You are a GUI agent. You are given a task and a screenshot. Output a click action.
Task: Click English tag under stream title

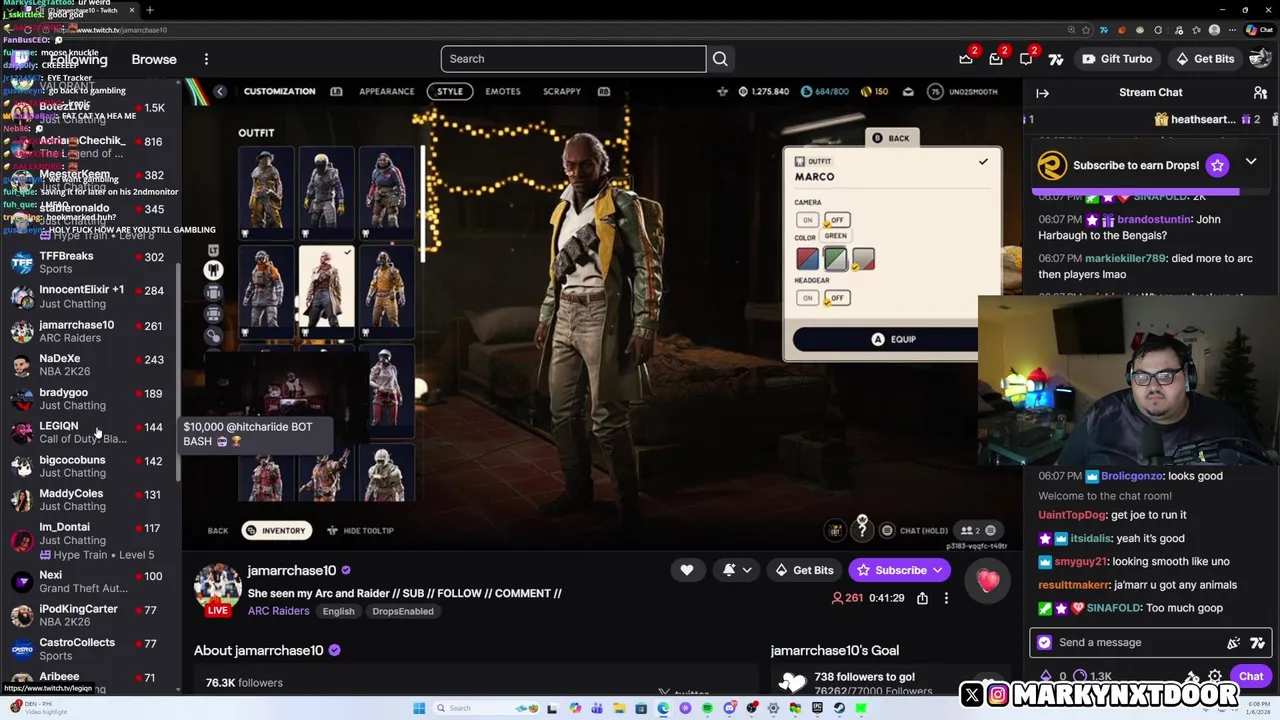pos(338,611)
